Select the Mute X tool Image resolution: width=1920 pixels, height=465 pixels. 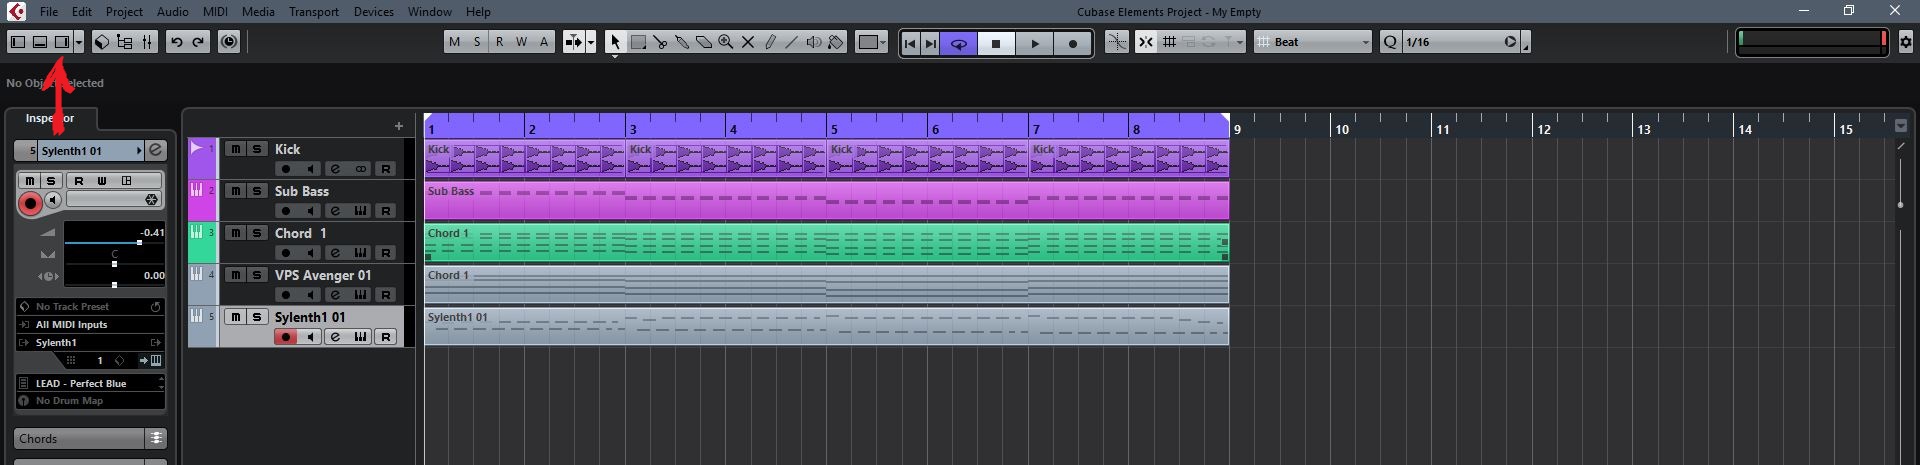tap(748, 42)
